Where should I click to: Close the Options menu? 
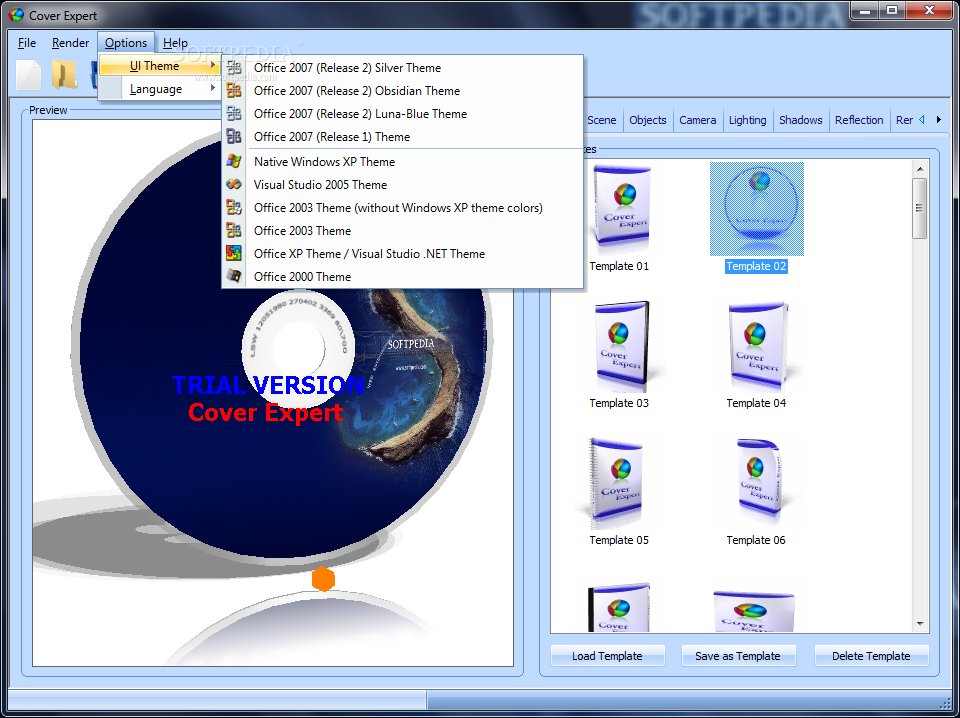(126, 43)
